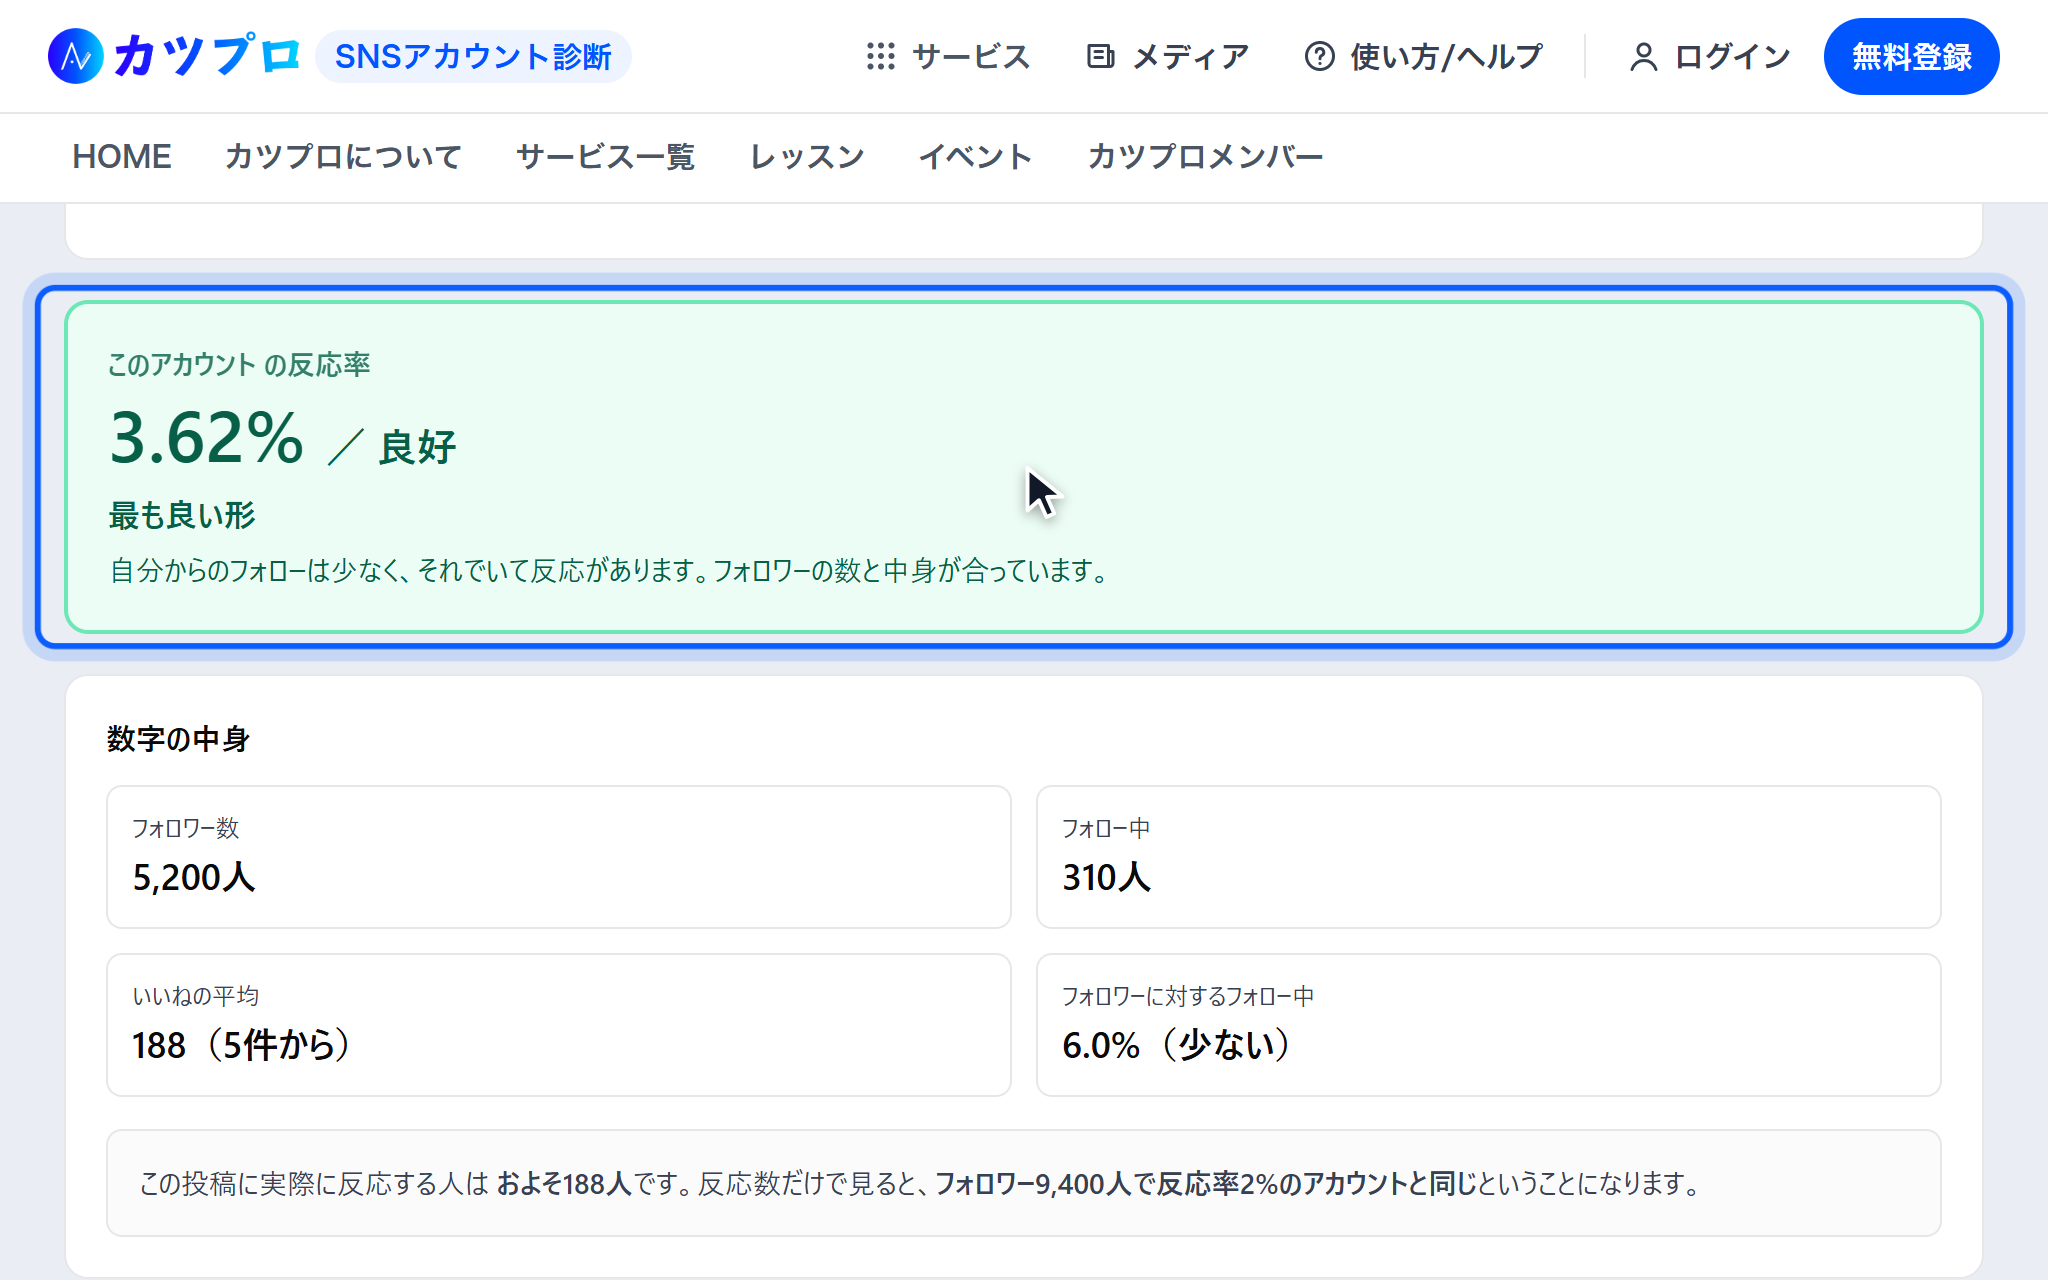Image resolution: width=2048 pixels, height=1280 pixels.
Task: Open カツプロメンバー navigation item
Action: tap(1205, 157)
